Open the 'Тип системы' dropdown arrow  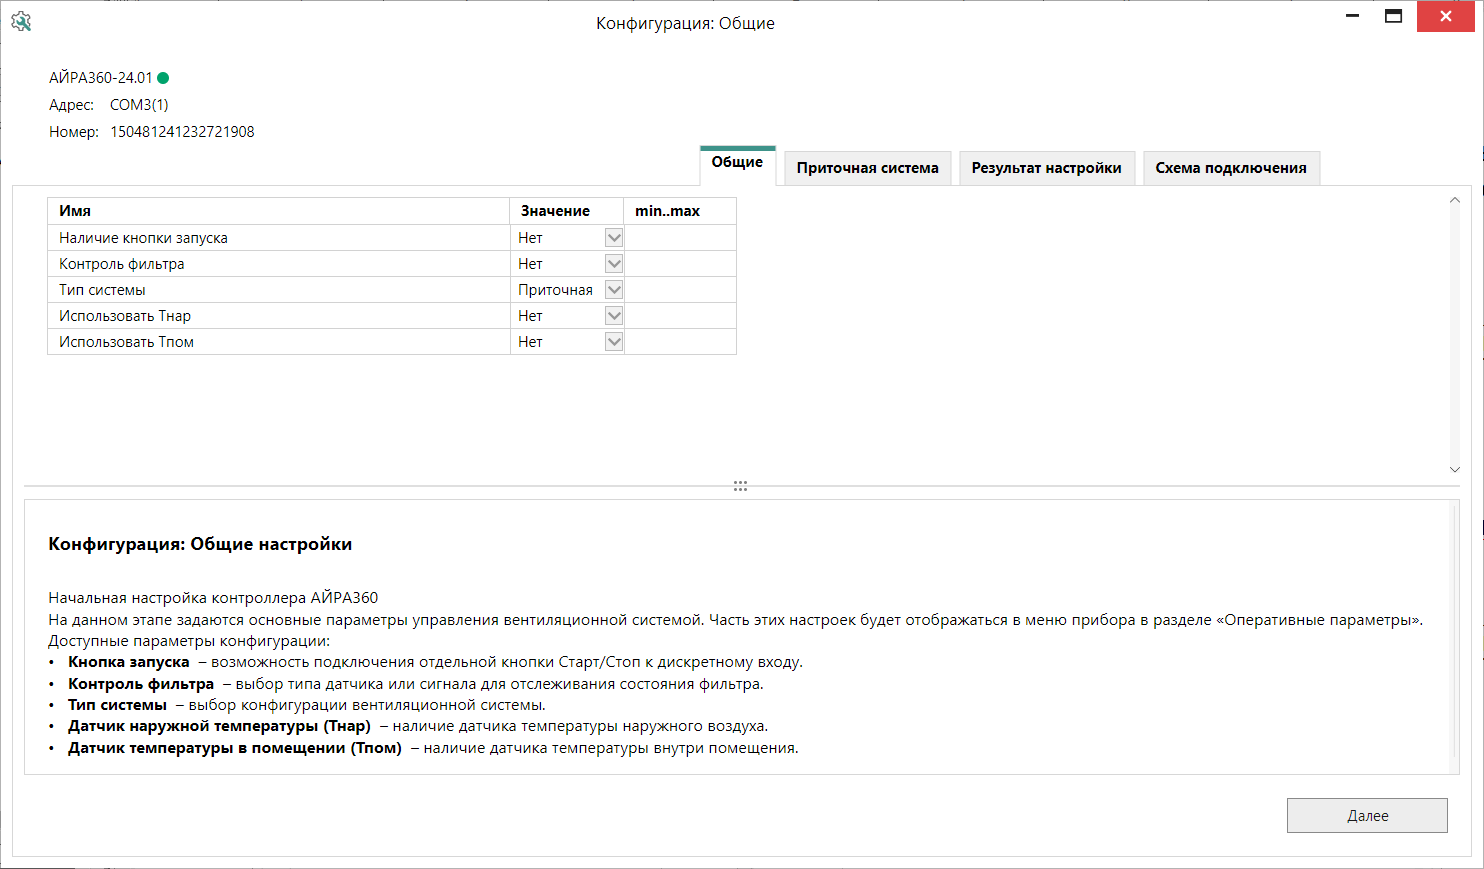(x=614, y=290)
